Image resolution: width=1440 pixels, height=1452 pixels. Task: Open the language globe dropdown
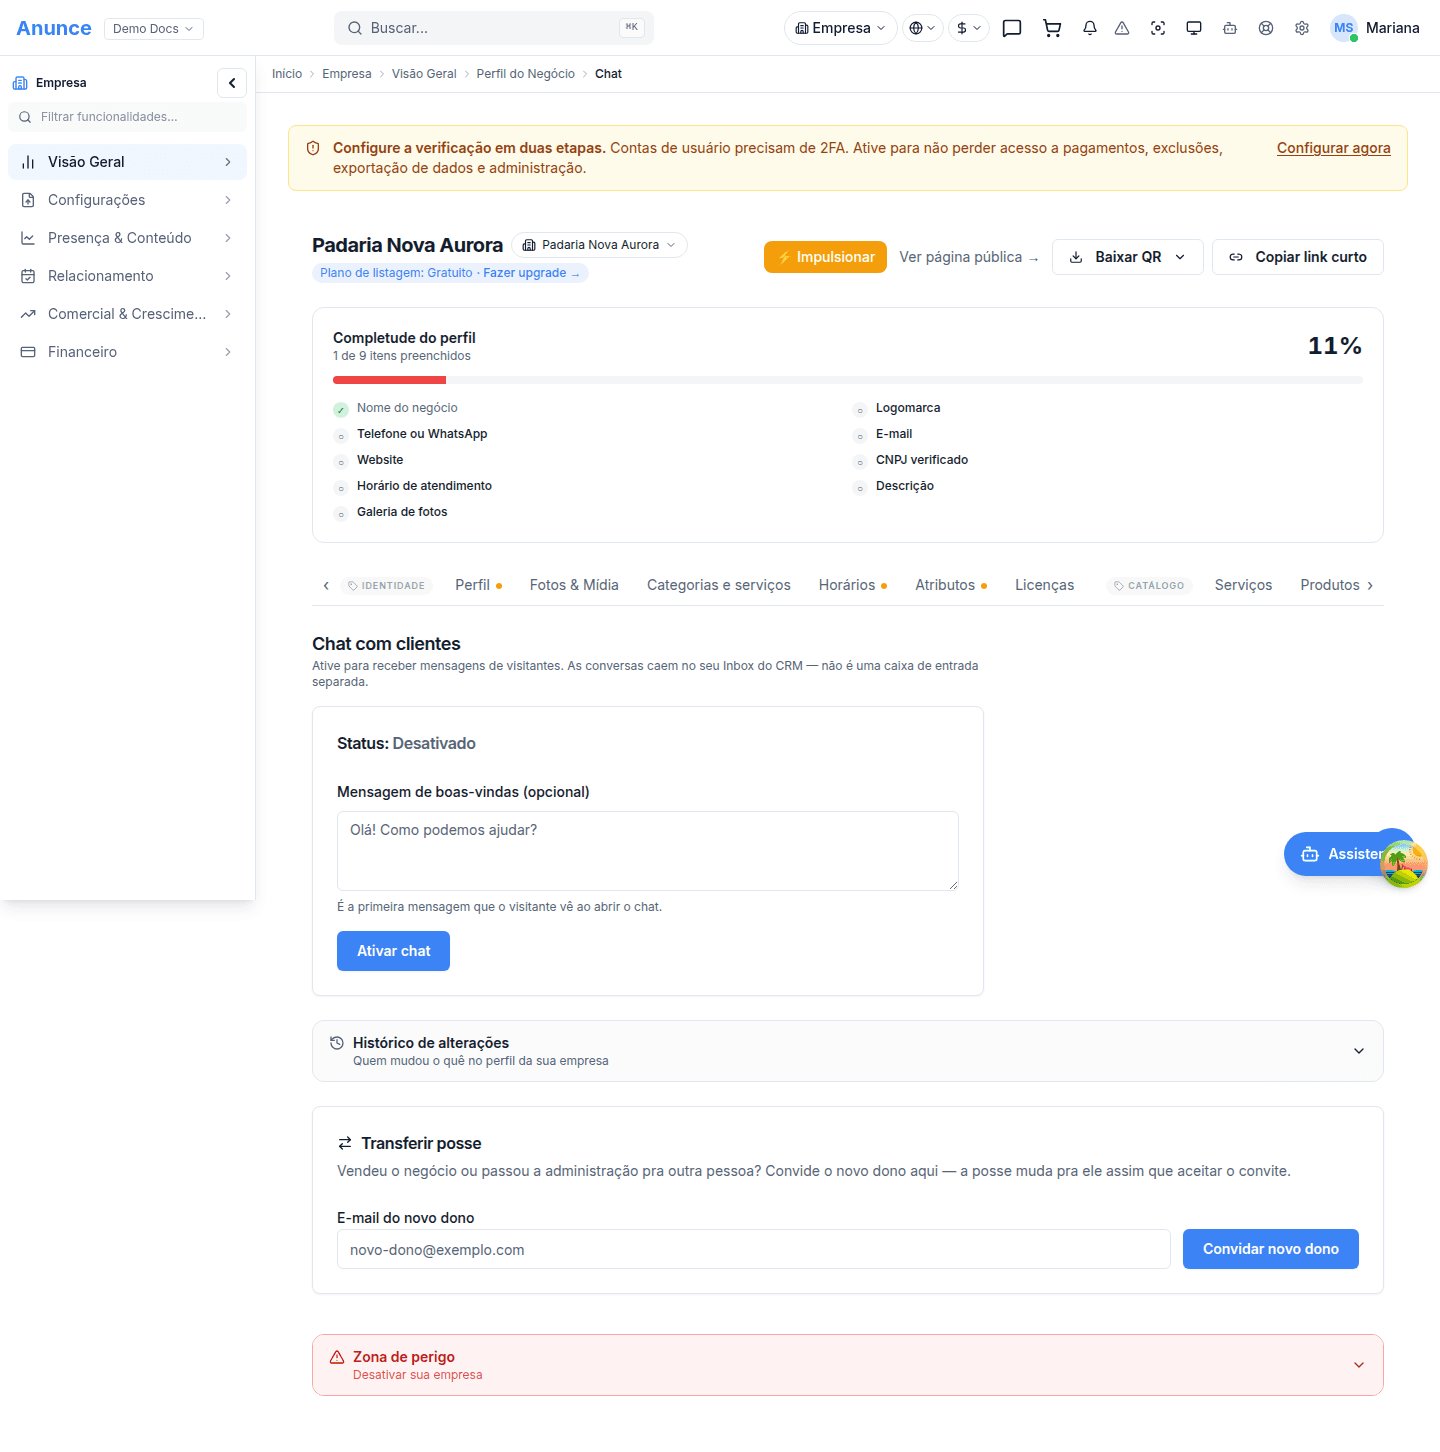click(922, 28)
